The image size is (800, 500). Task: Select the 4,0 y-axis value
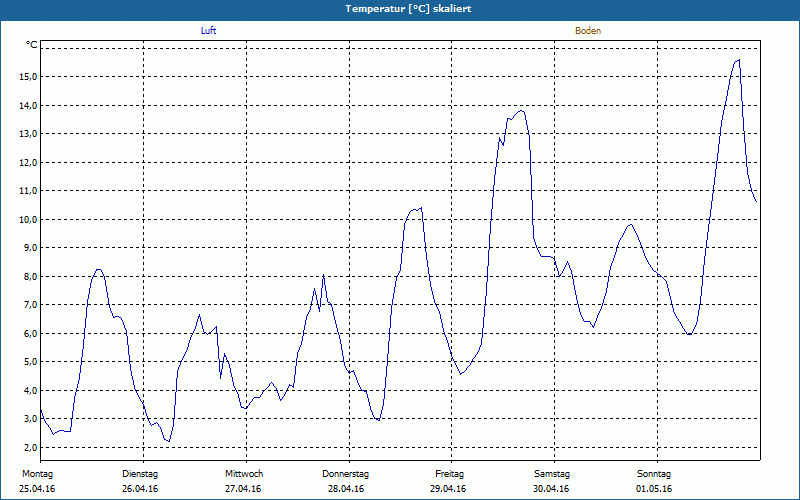click(x=30, y=390)
